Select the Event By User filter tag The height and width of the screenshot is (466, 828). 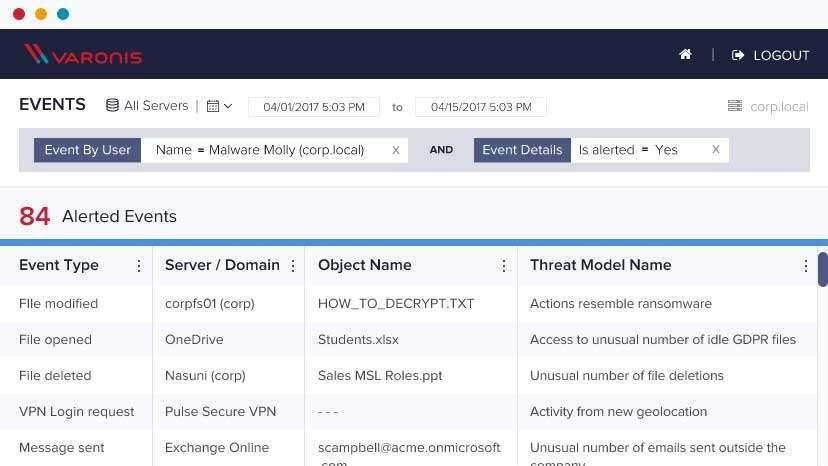[87, 150]
